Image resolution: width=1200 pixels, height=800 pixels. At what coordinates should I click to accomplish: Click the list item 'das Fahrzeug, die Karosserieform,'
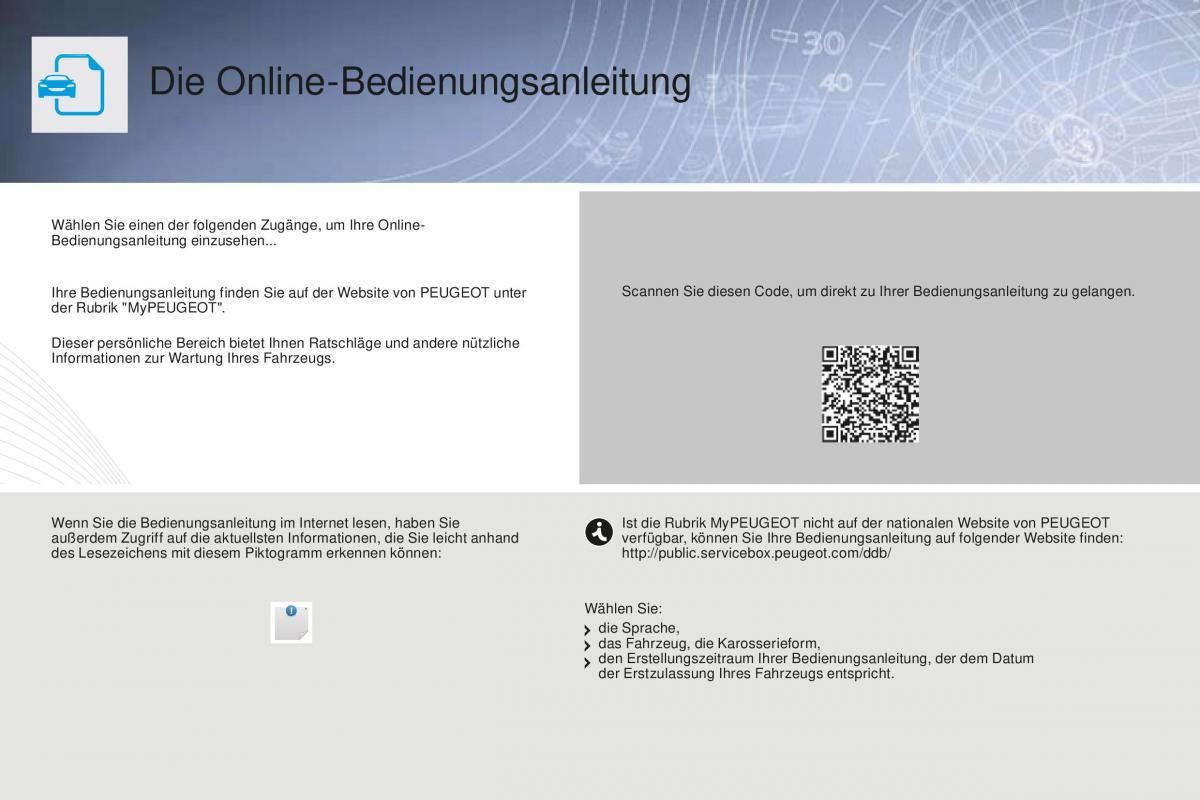(709, 643)
